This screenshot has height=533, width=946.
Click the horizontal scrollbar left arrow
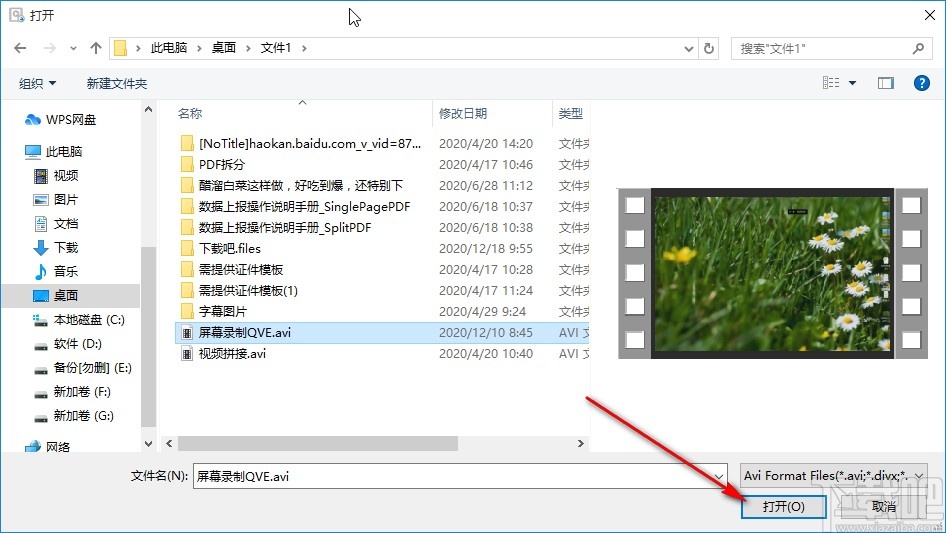pyautogui.click(x=170, y=444)
